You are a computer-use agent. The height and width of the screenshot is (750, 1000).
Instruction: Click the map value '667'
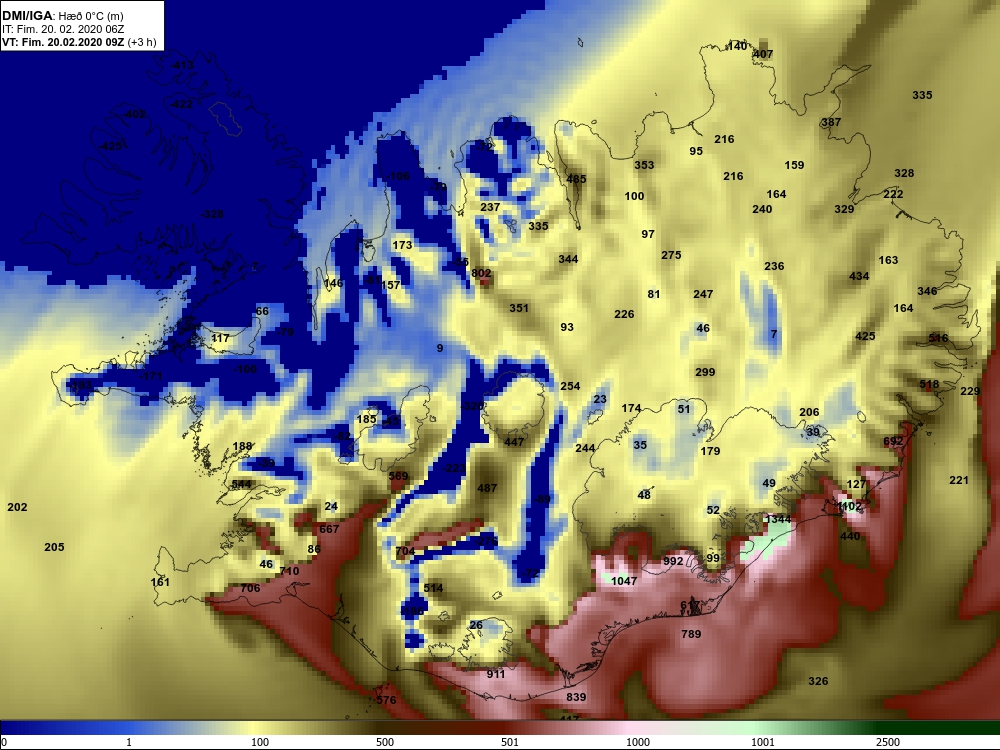(329, 529)
